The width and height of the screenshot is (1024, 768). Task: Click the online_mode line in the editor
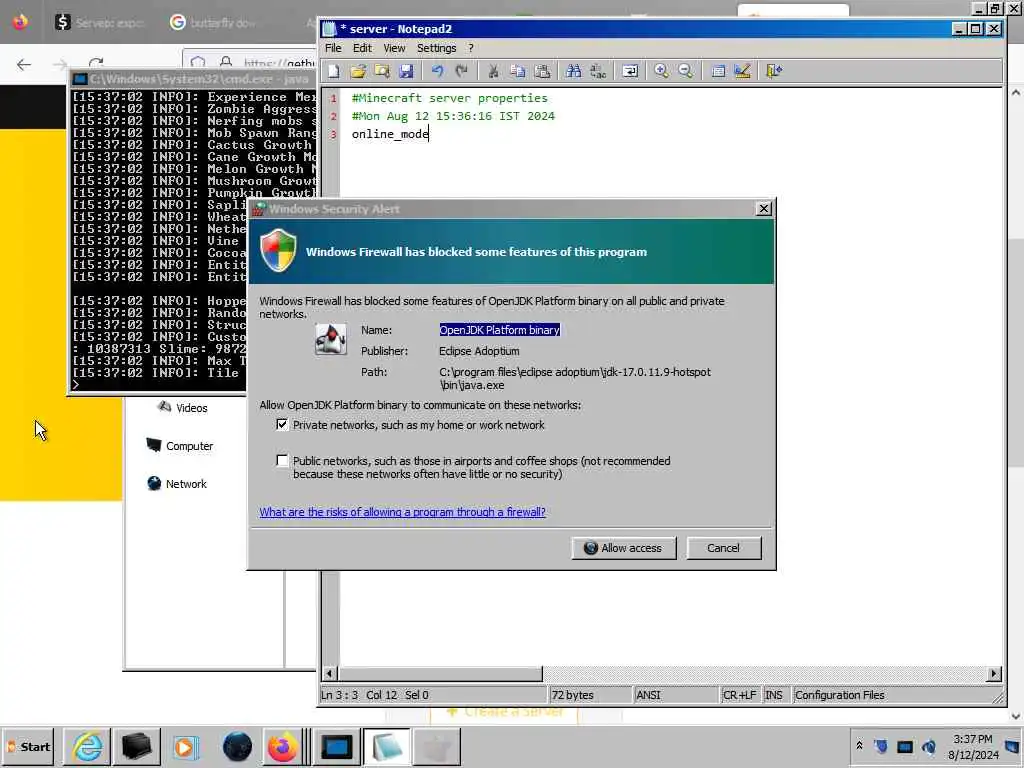click(x=390, y=134)
